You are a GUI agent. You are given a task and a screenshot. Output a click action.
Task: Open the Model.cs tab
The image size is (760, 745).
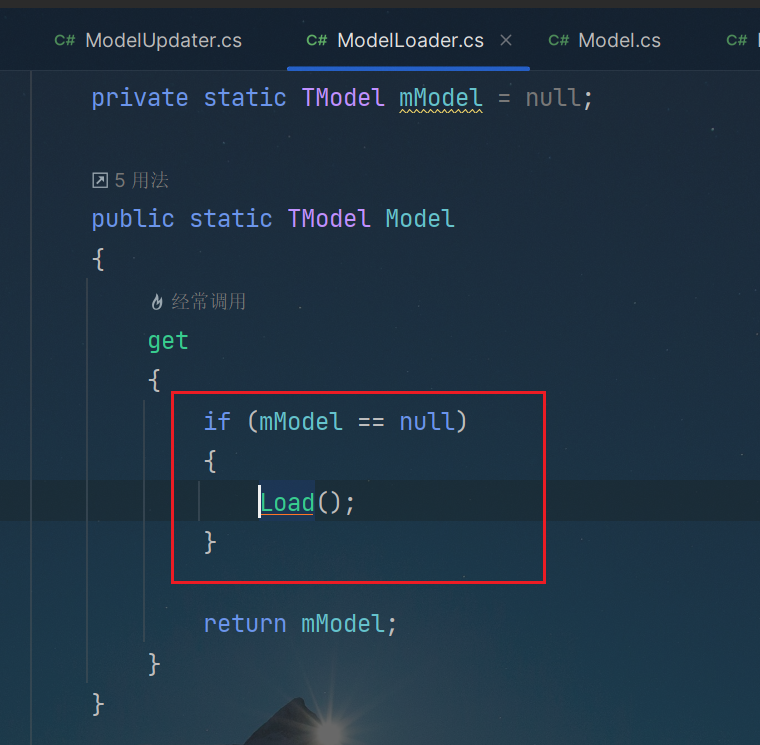[604, 40]
